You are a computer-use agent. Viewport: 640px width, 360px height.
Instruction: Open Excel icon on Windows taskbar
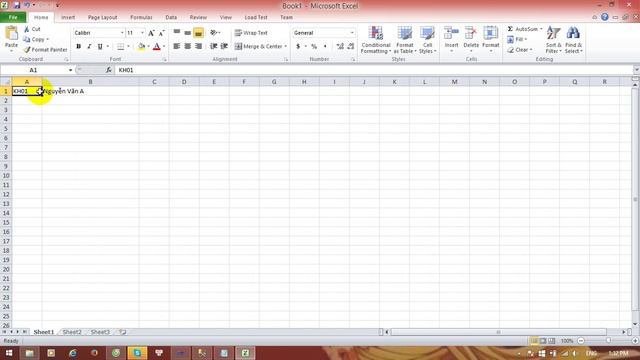[x=245, y=353]
